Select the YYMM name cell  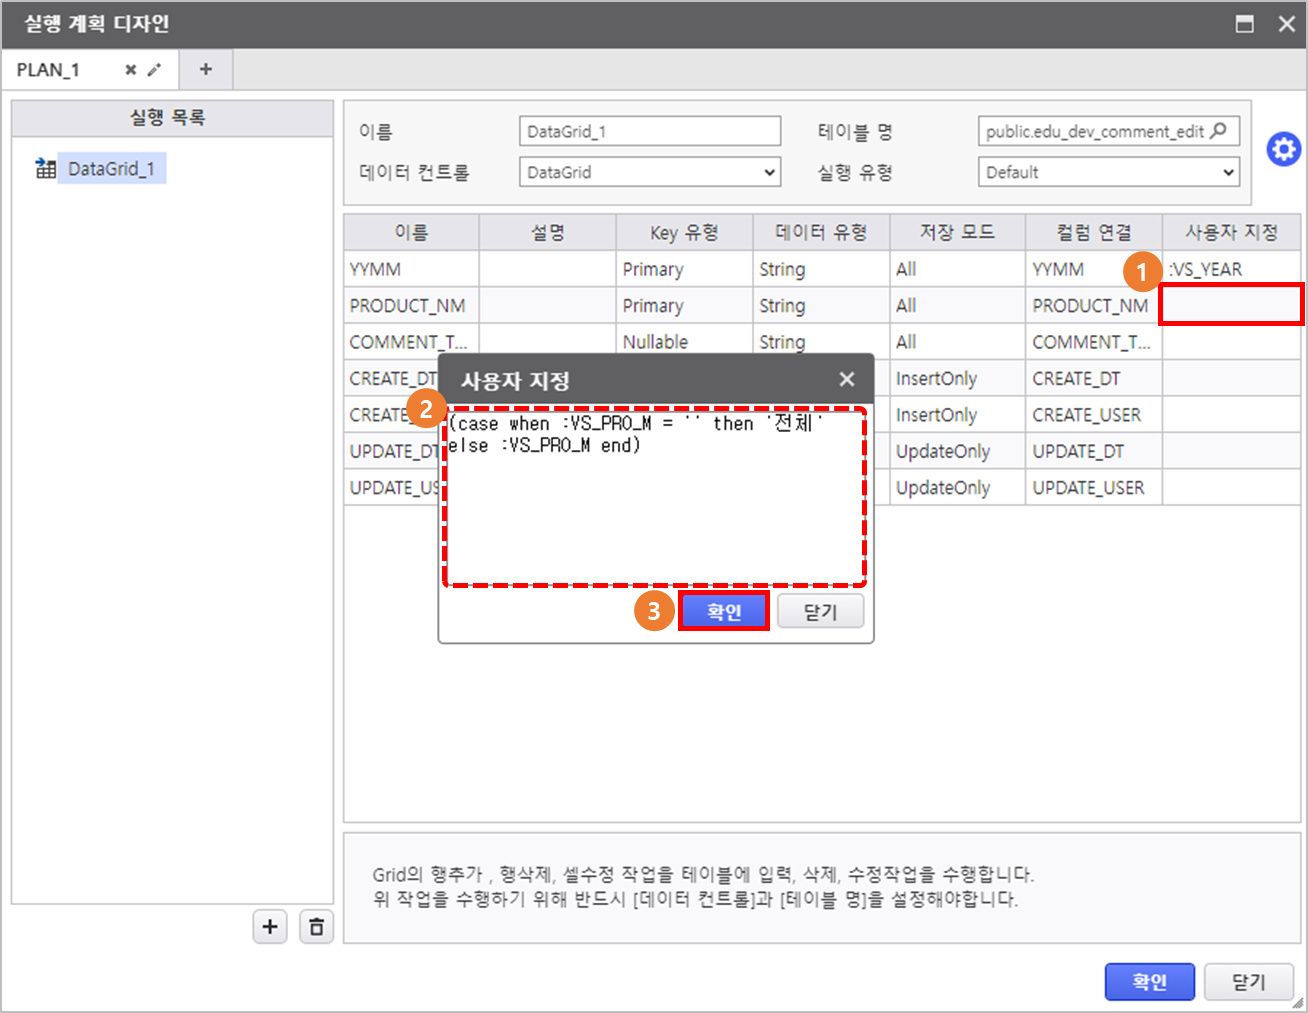pyautogui.click(x=411, y=269)
